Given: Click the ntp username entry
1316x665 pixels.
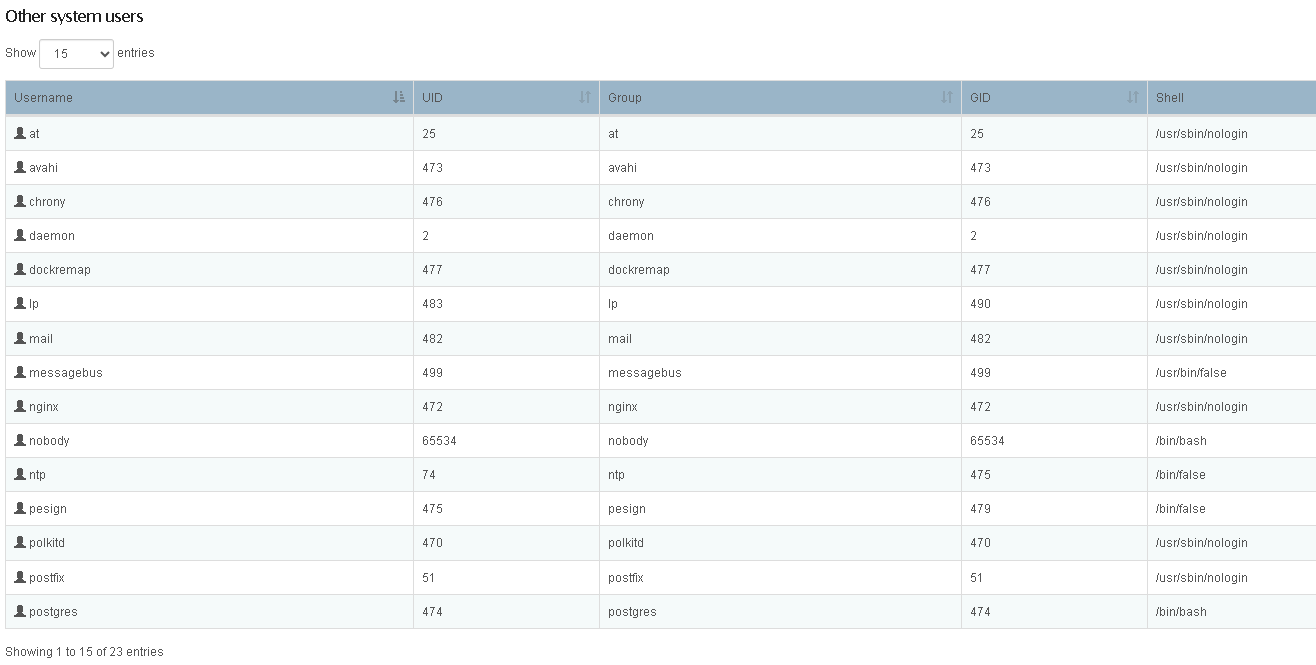Looking at the screenshot, I should (38, 475).
